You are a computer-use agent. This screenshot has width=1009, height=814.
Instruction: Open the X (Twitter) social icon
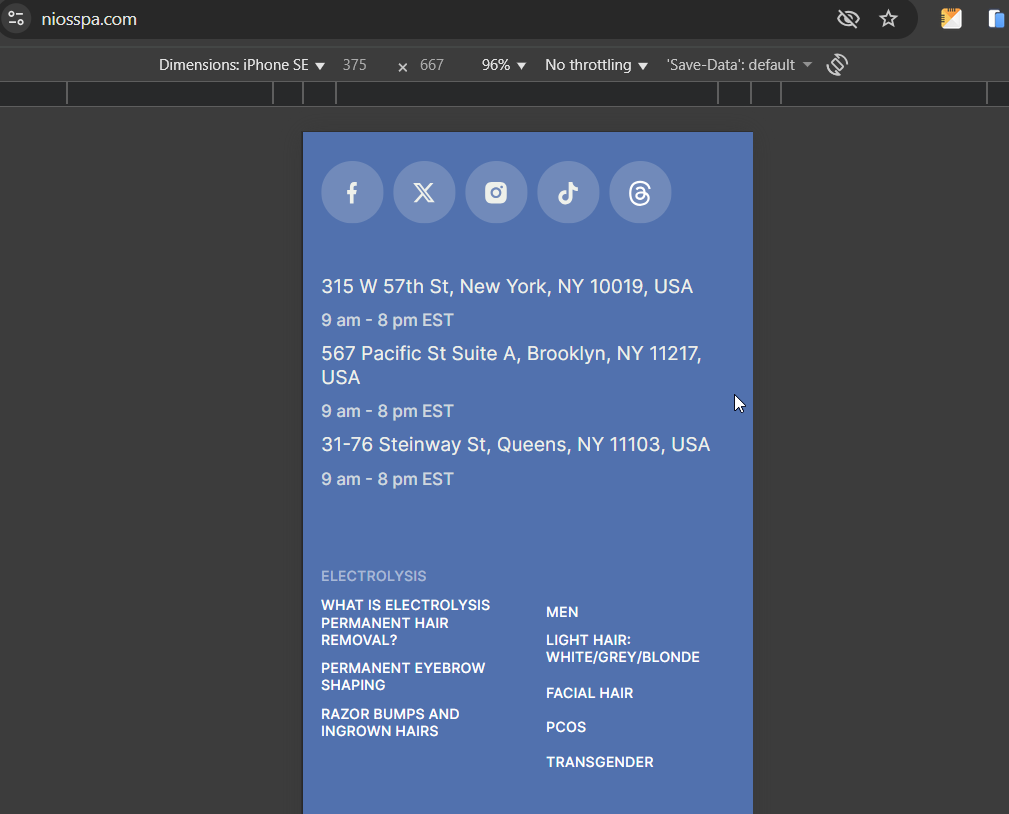coord(424,192)
